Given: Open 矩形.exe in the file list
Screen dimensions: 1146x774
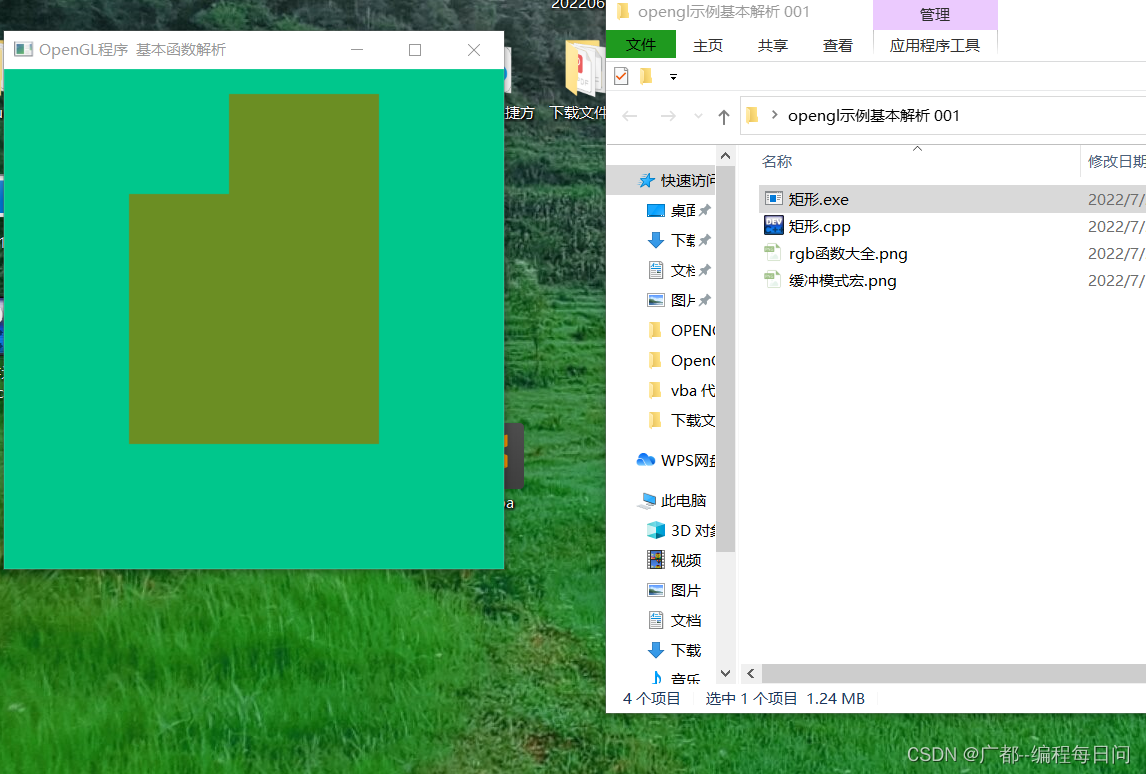Looking at the screenshot, I should click(818, 199).
